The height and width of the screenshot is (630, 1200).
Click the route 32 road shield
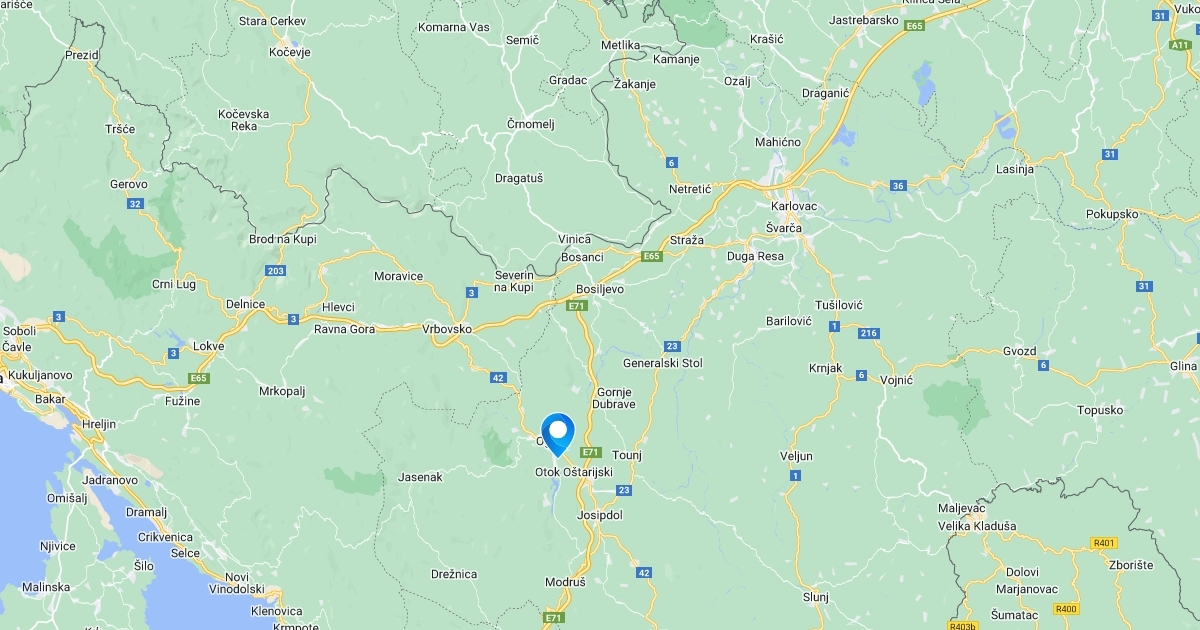(x=136, y=204)
